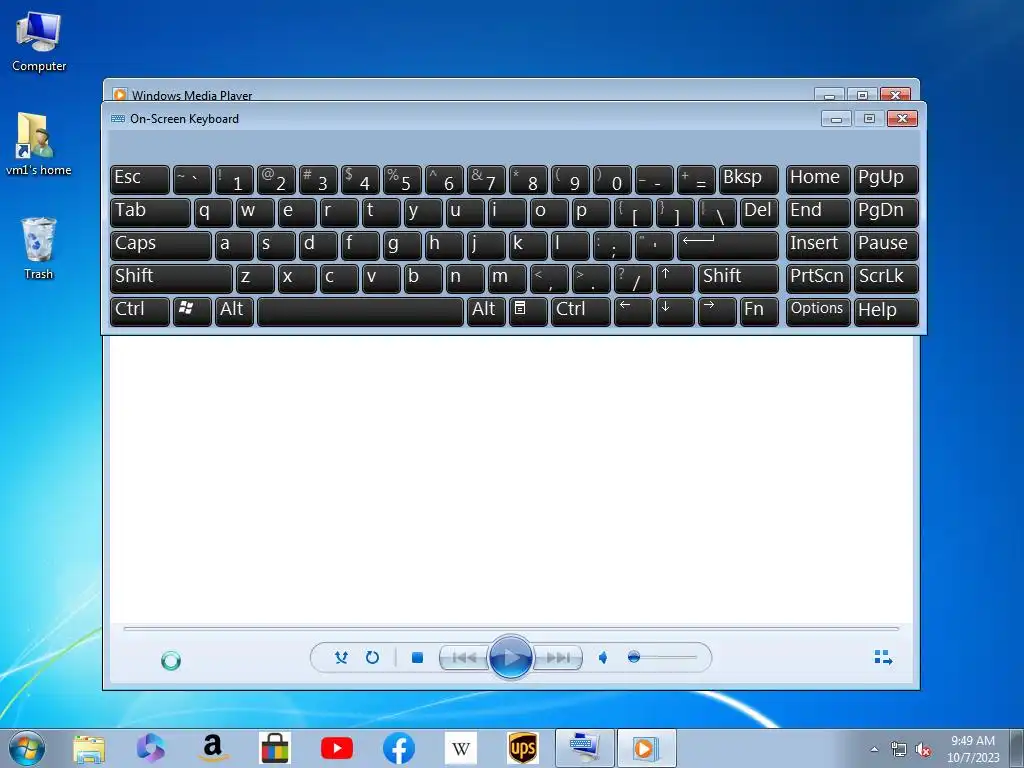The height and width of the screenshot is (768, 1024).
Task: Open the Copilot taskbar icon
Action: (x=151, y=748)
